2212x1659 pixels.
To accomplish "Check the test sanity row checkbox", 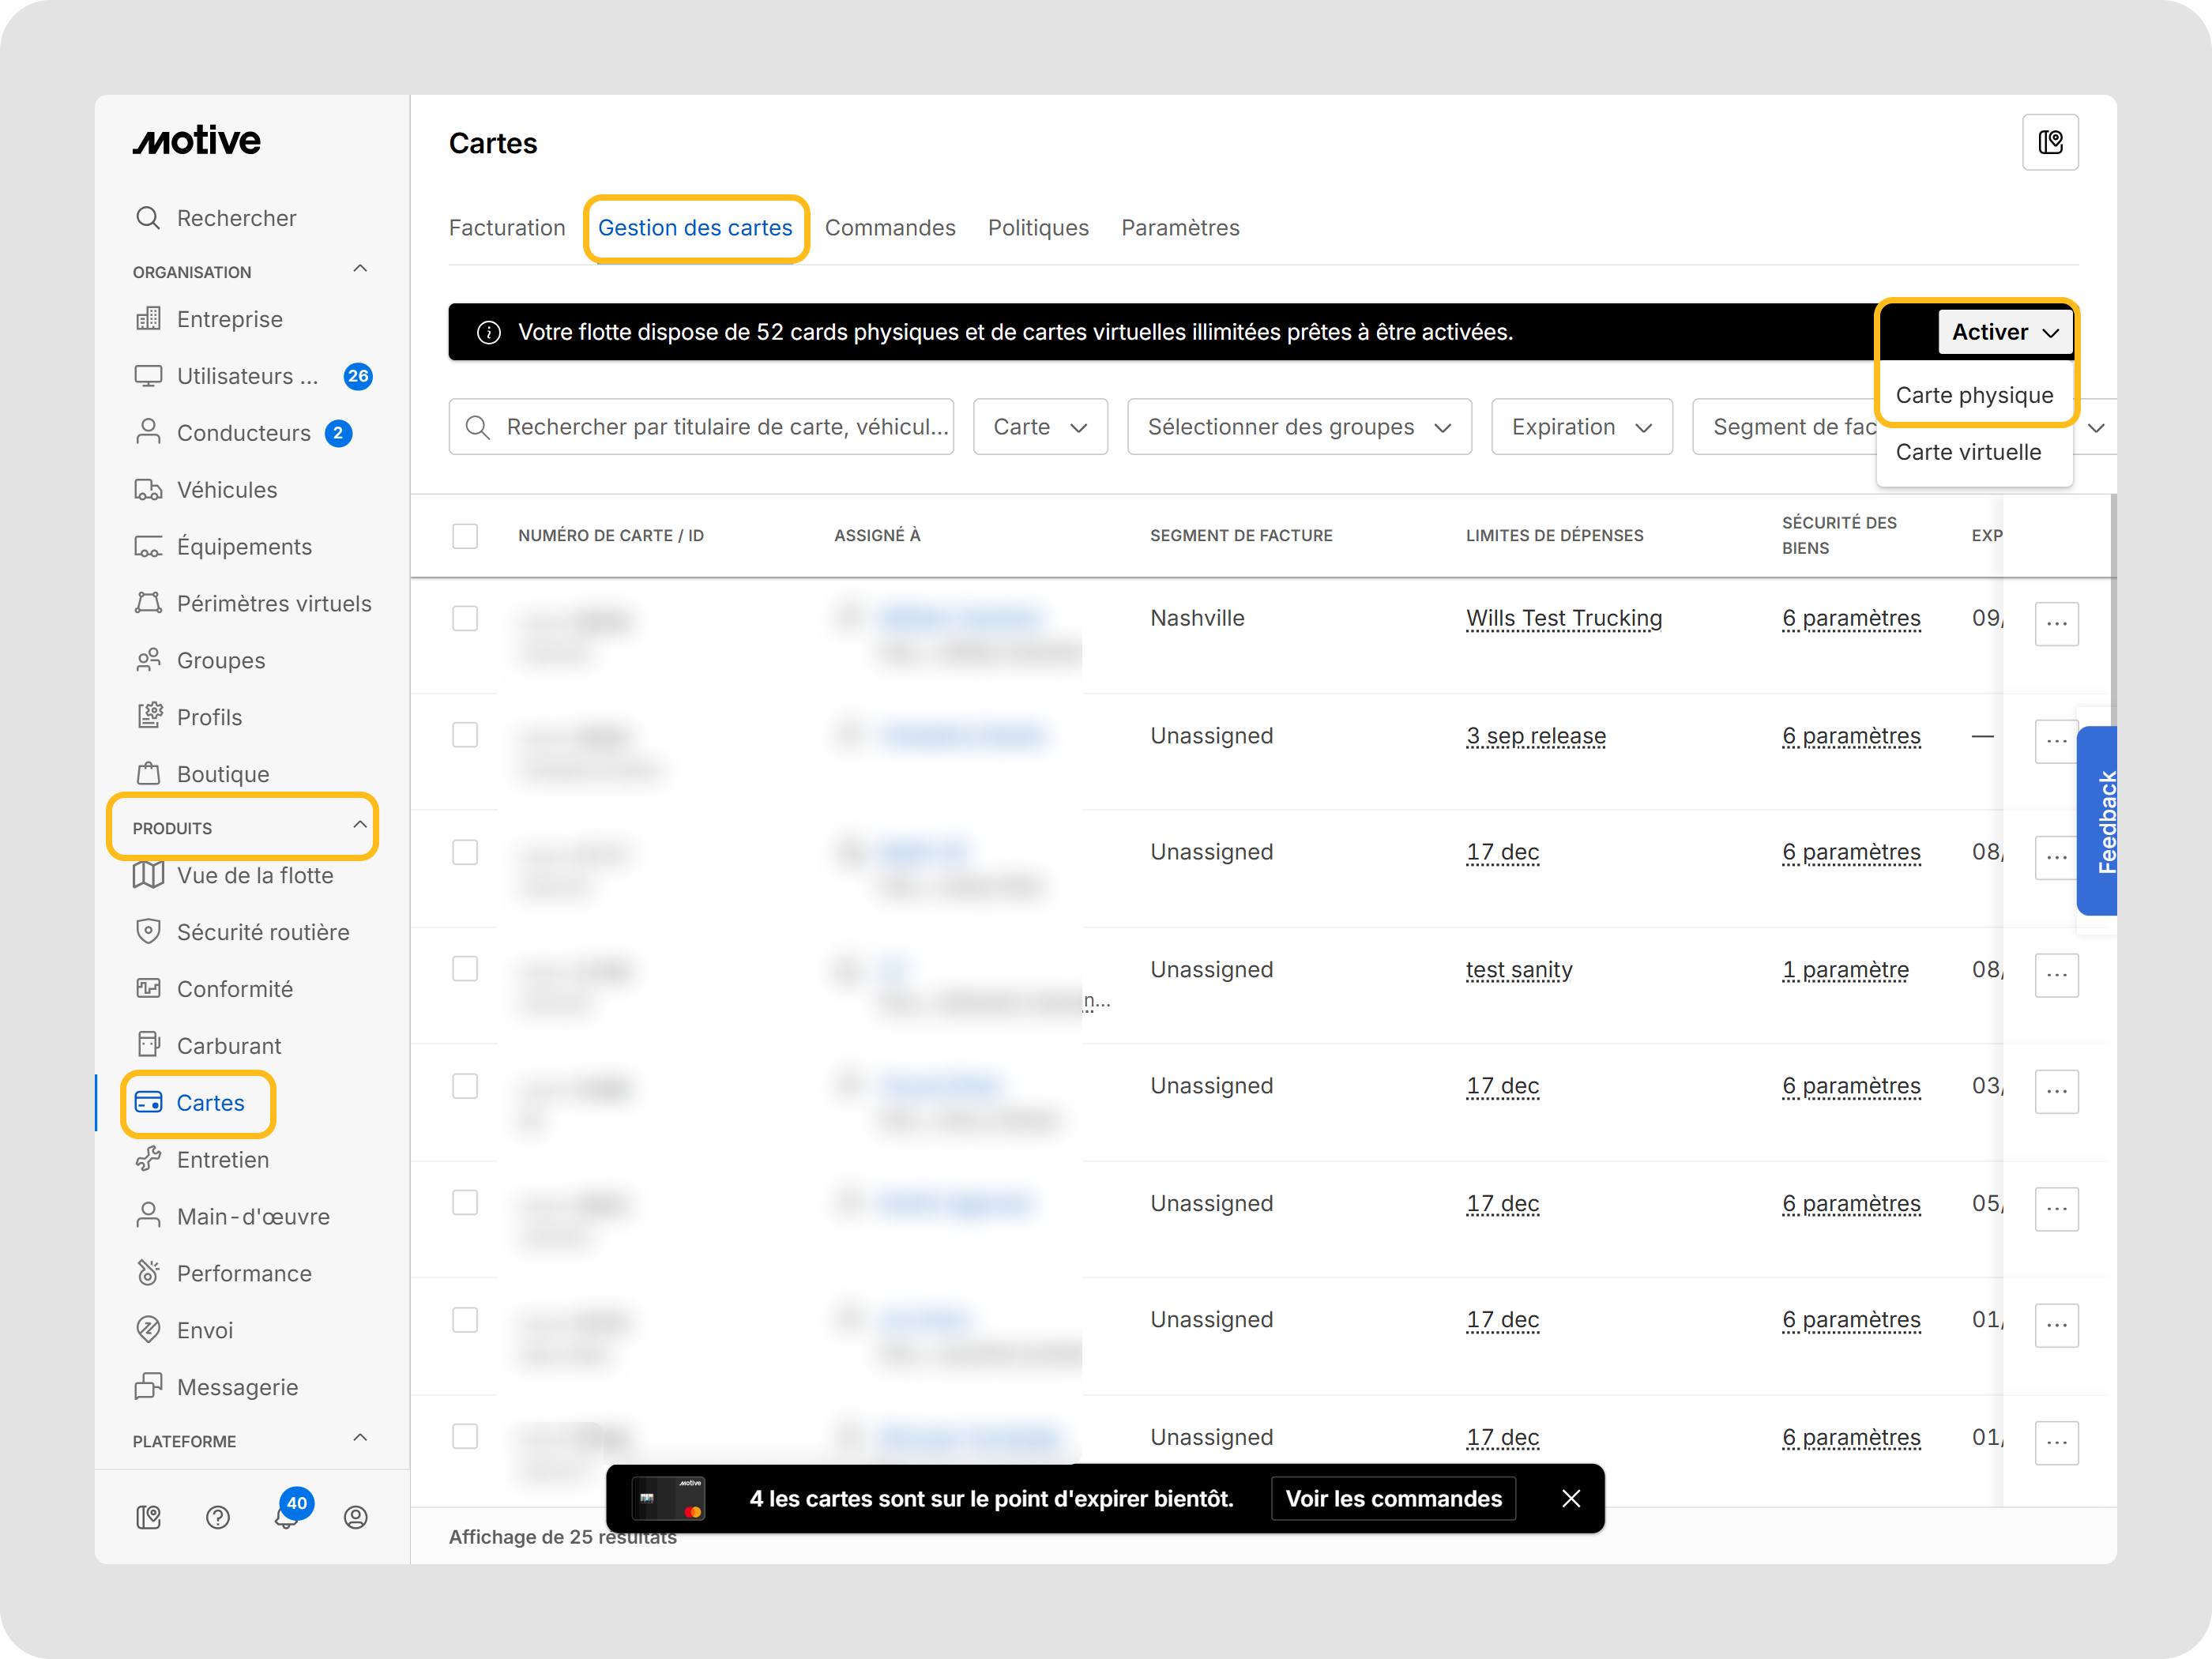I will click(x=465, y=969).
